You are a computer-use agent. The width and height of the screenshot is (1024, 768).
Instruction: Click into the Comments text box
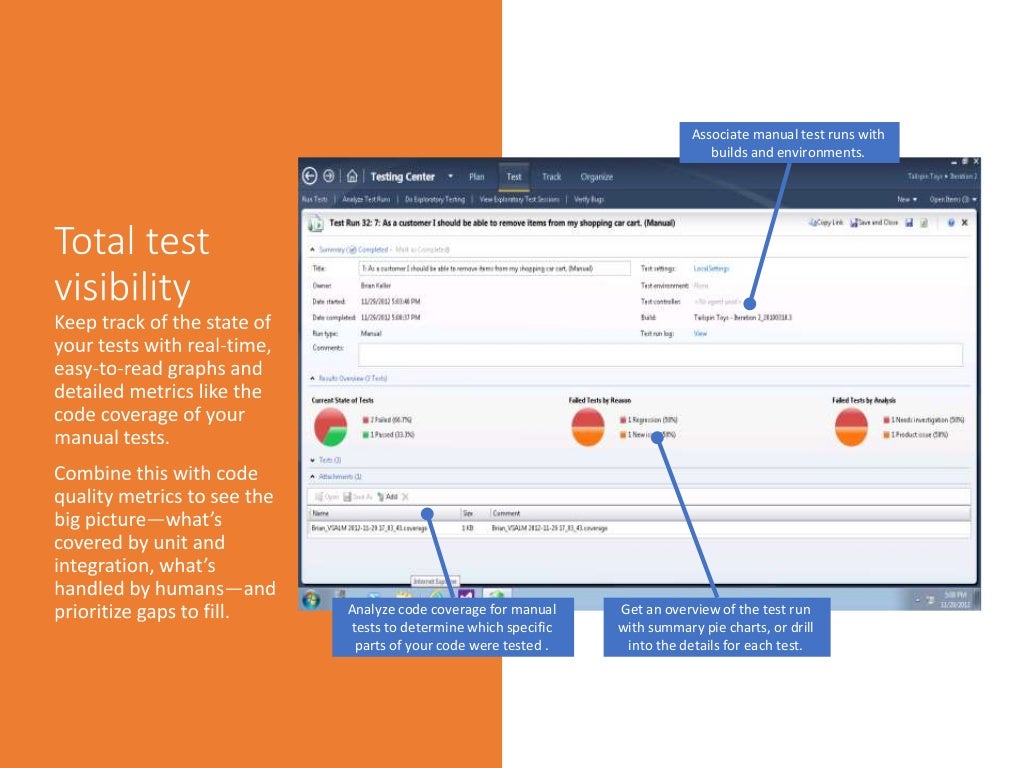(660, 355)
